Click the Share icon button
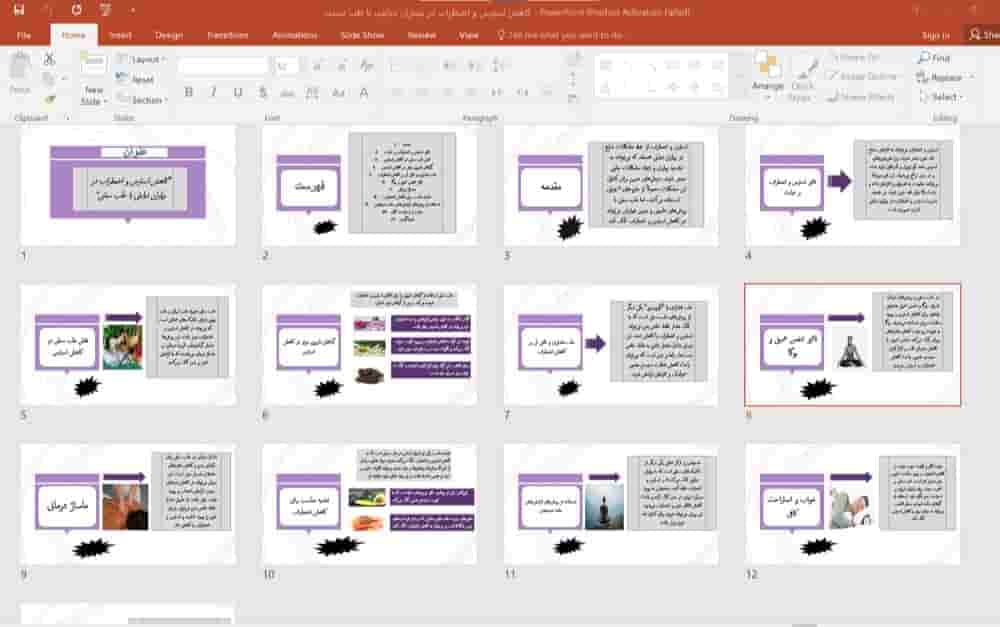The width and height of the screenshot is (1000, 627). (x=983, y=34)
